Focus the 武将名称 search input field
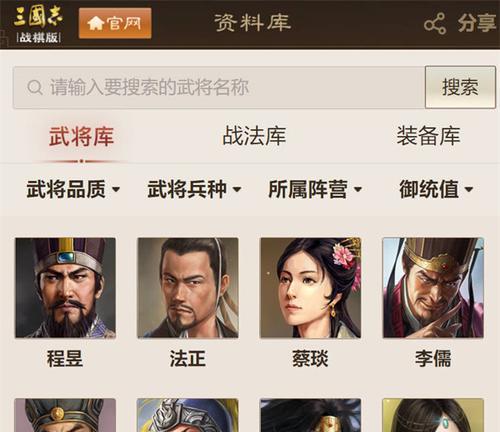500x432 pixels. pyautogui.click(x=219, y=87)
